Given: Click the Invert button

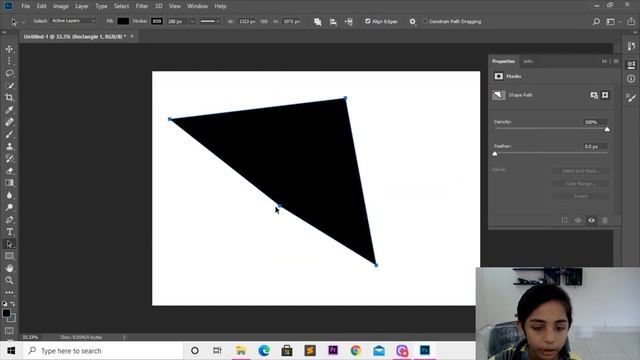Looking at the screenshot, I should [580, 196].
